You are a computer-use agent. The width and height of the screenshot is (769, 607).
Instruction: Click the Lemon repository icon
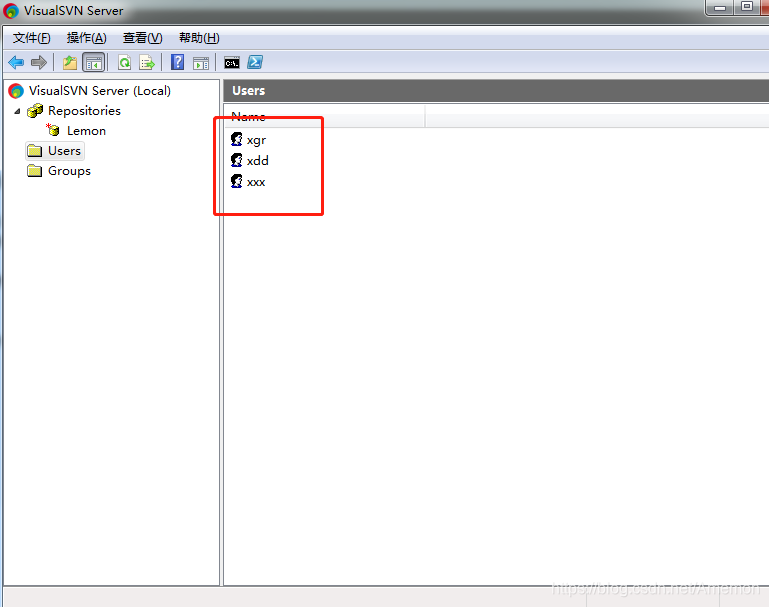pos(53,130)
